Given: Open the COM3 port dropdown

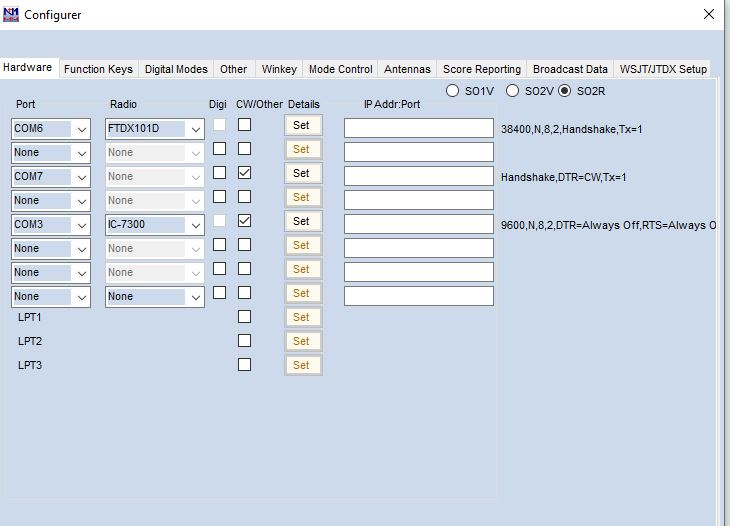Looking at the screenshot, I should pyautogui.click(x=81, y=225).
